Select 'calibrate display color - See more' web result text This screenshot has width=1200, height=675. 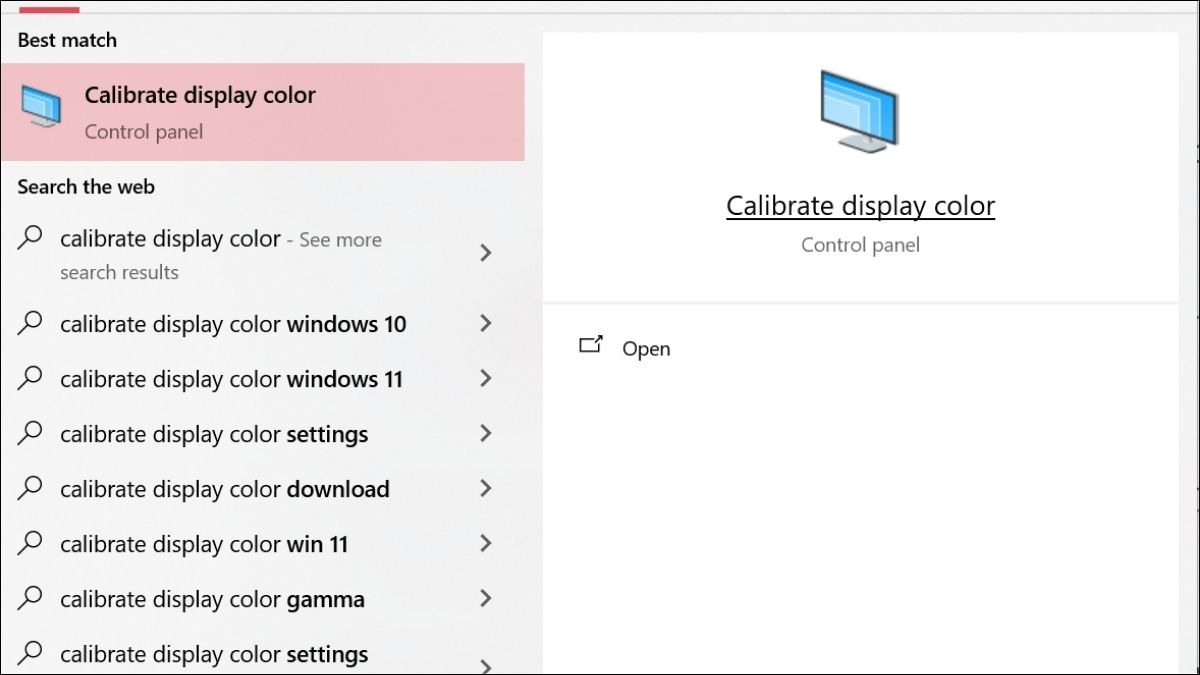click(221, 240)
